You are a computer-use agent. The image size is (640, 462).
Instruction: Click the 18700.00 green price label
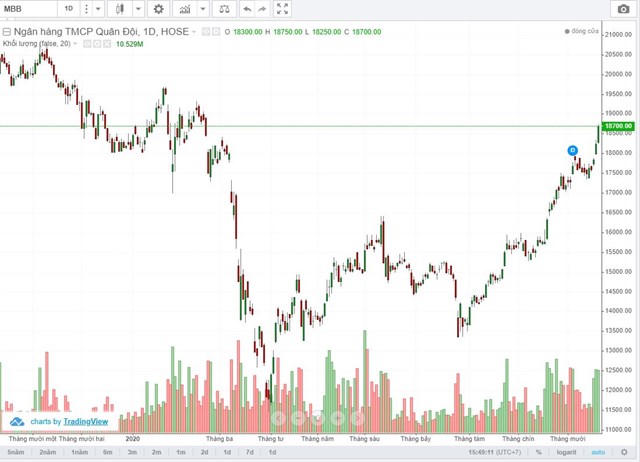618,126
